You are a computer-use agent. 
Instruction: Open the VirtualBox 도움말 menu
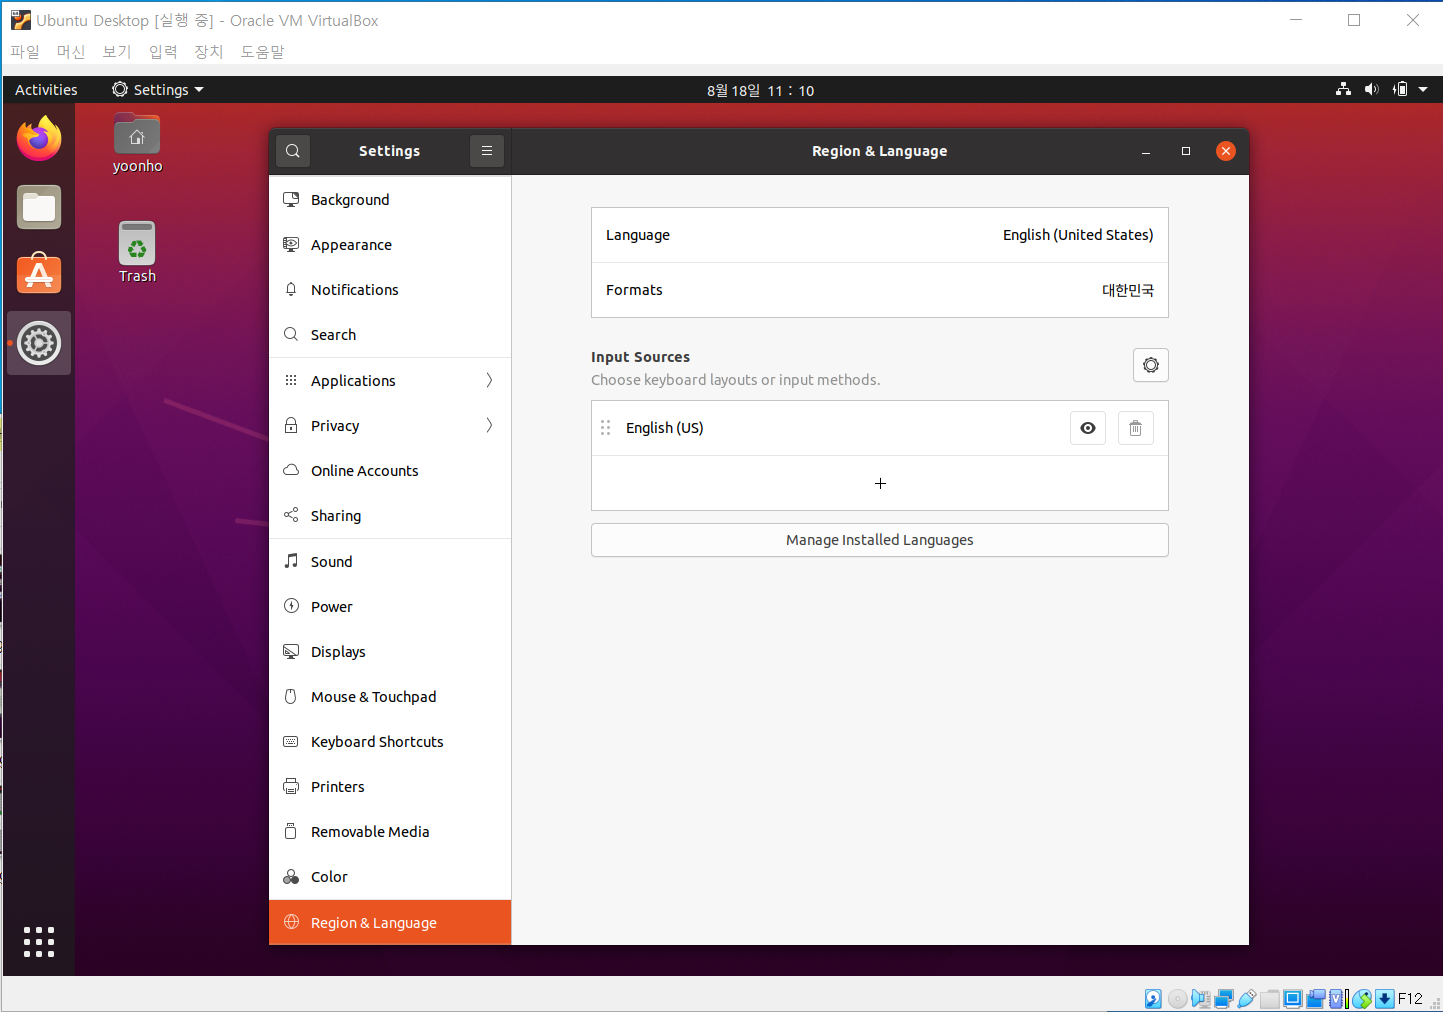[262, 51]
